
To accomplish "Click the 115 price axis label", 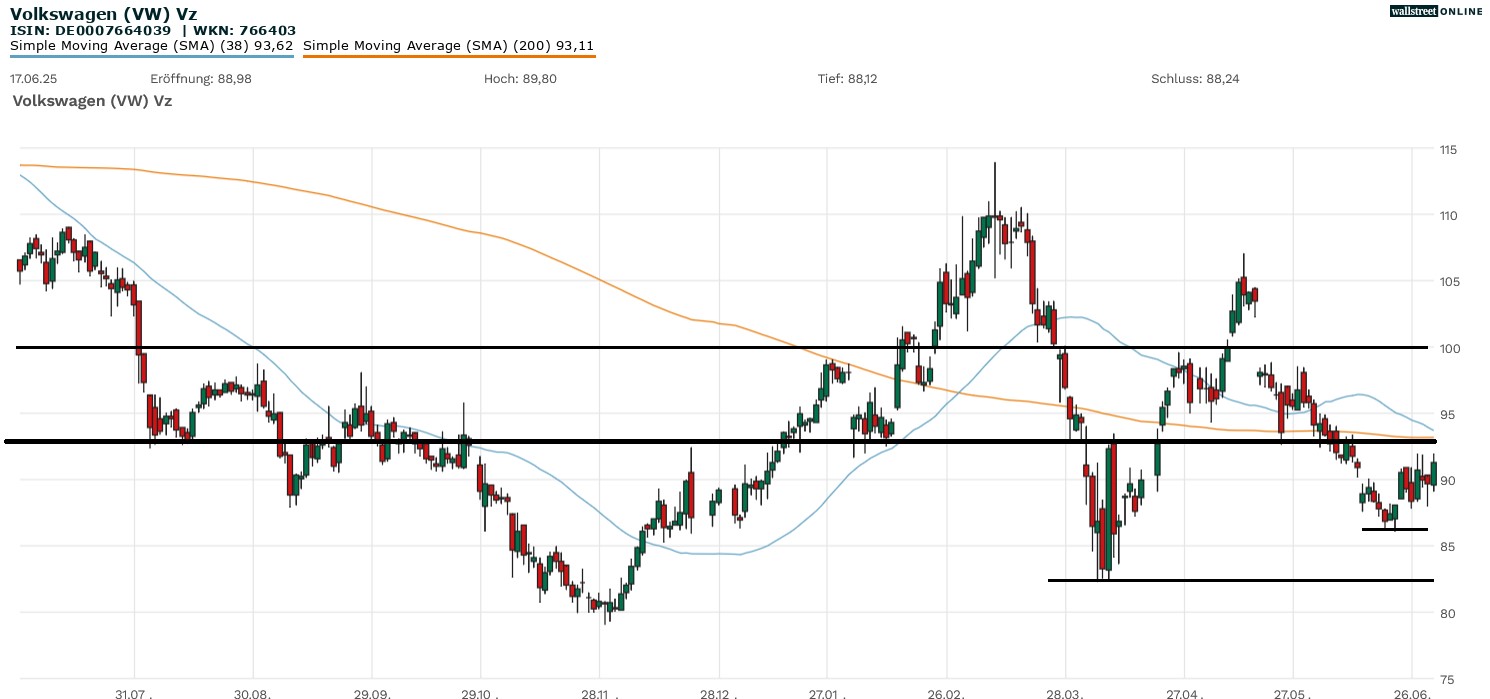I will click(x=1448, y=150).
